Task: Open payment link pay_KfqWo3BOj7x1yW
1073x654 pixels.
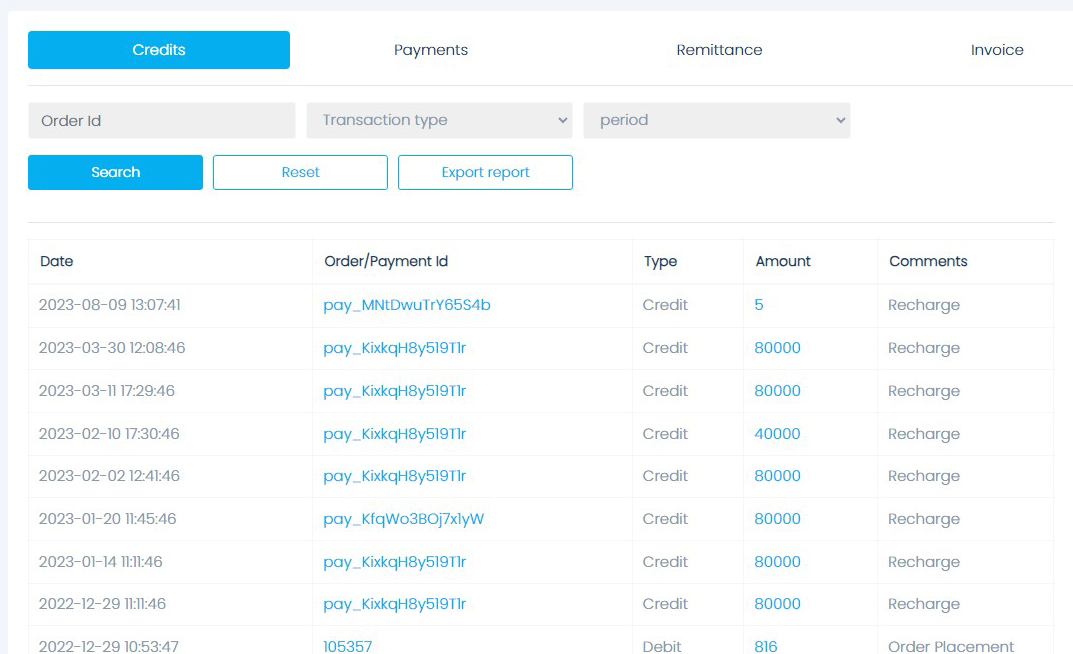Action: 403,519
